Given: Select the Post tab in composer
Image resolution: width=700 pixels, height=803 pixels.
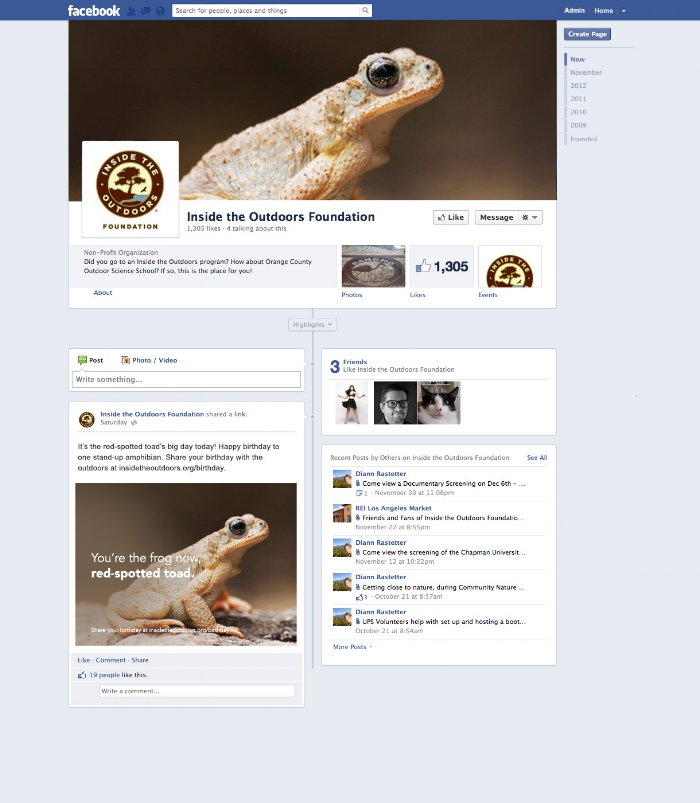Looking at the screenshot, I should (91, 360).
